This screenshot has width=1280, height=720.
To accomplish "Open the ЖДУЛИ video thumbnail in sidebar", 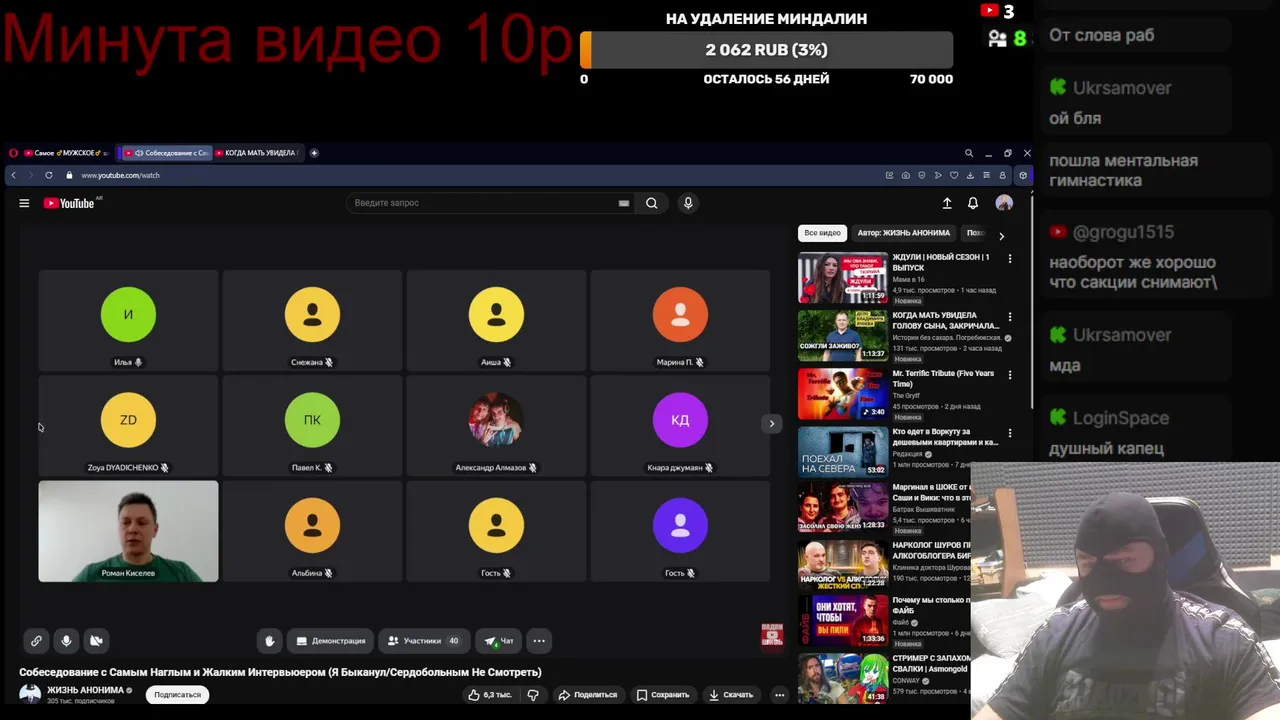I will pos(843,277).
